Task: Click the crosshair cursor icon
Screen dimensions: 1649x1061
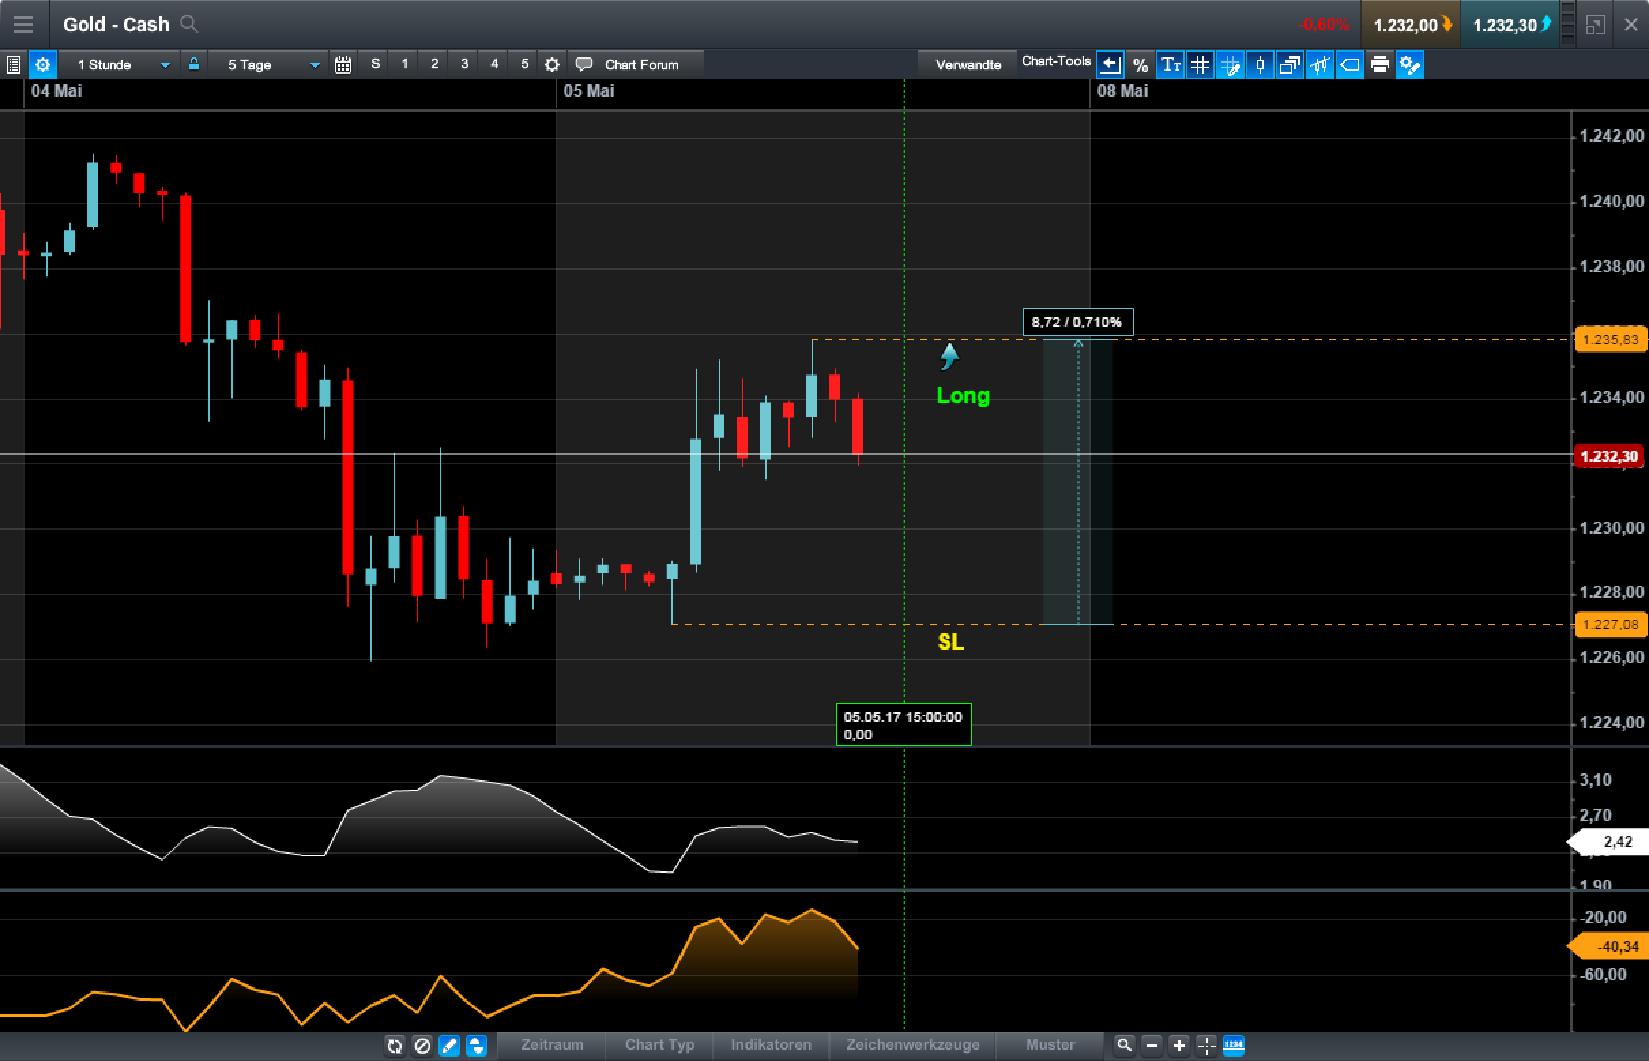Action: point(1207,1045)
